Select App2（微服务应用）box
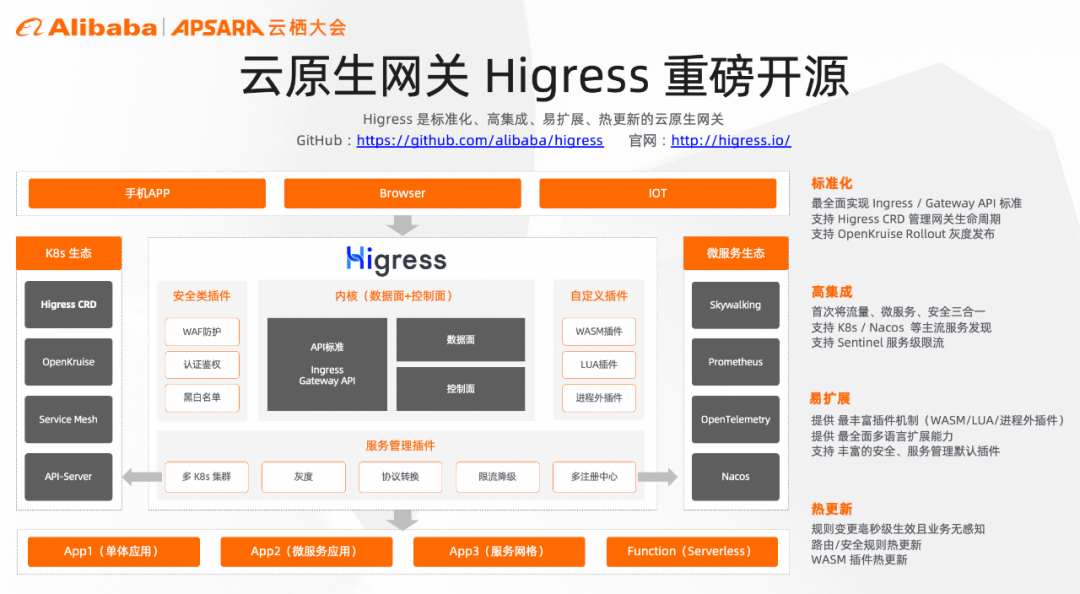The image size is (1080, 594). tap(307, 551)
